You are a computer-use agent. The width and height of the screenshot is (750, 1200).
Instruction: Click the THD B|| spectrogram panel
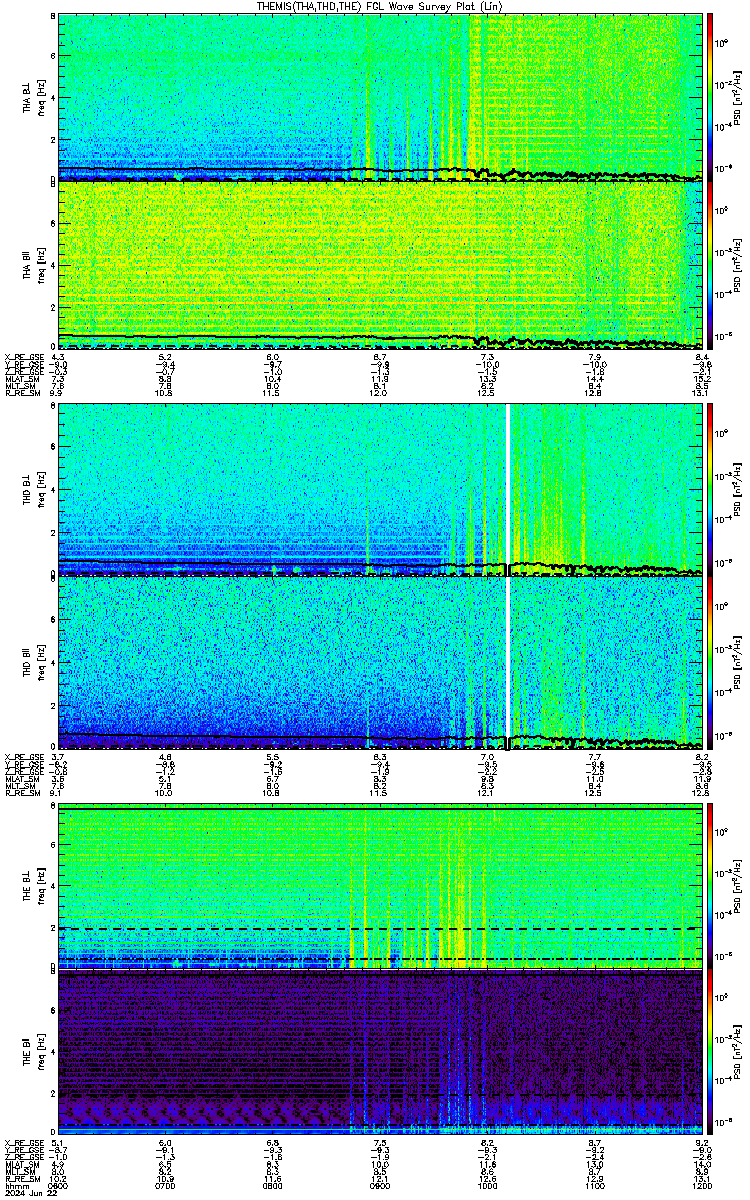pyautogui.click(x=380, y=662)
